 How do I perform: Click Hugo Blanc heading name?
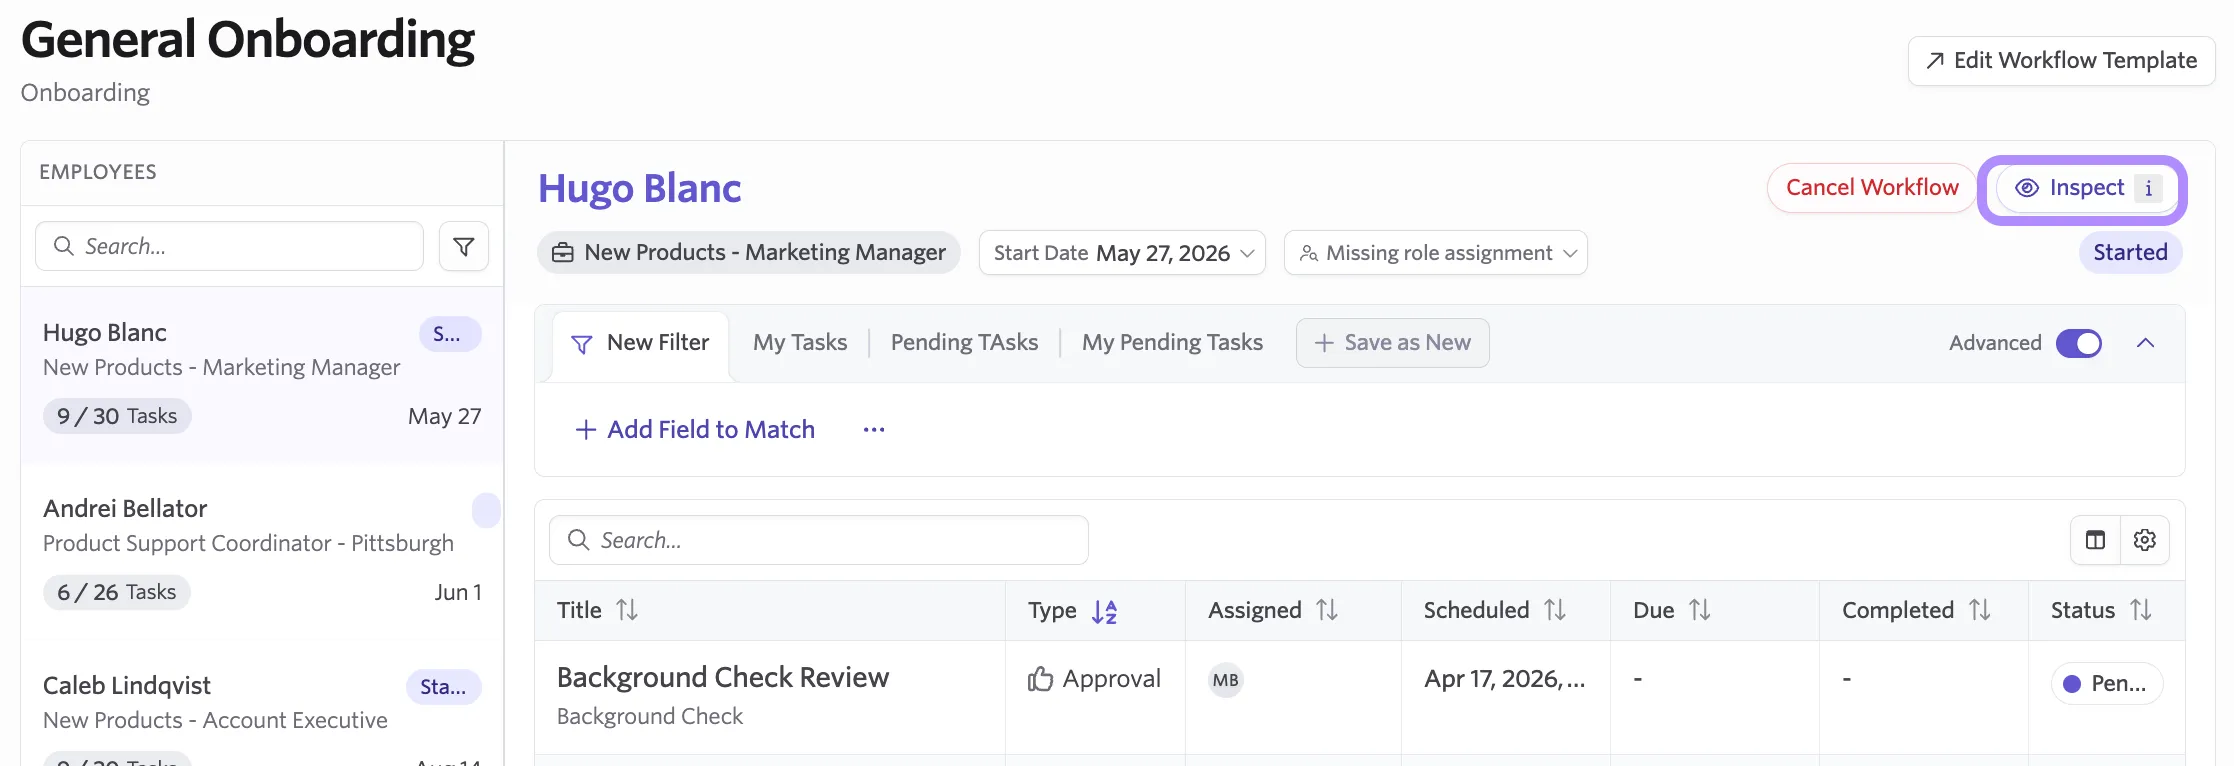click(x=640, y=189)
